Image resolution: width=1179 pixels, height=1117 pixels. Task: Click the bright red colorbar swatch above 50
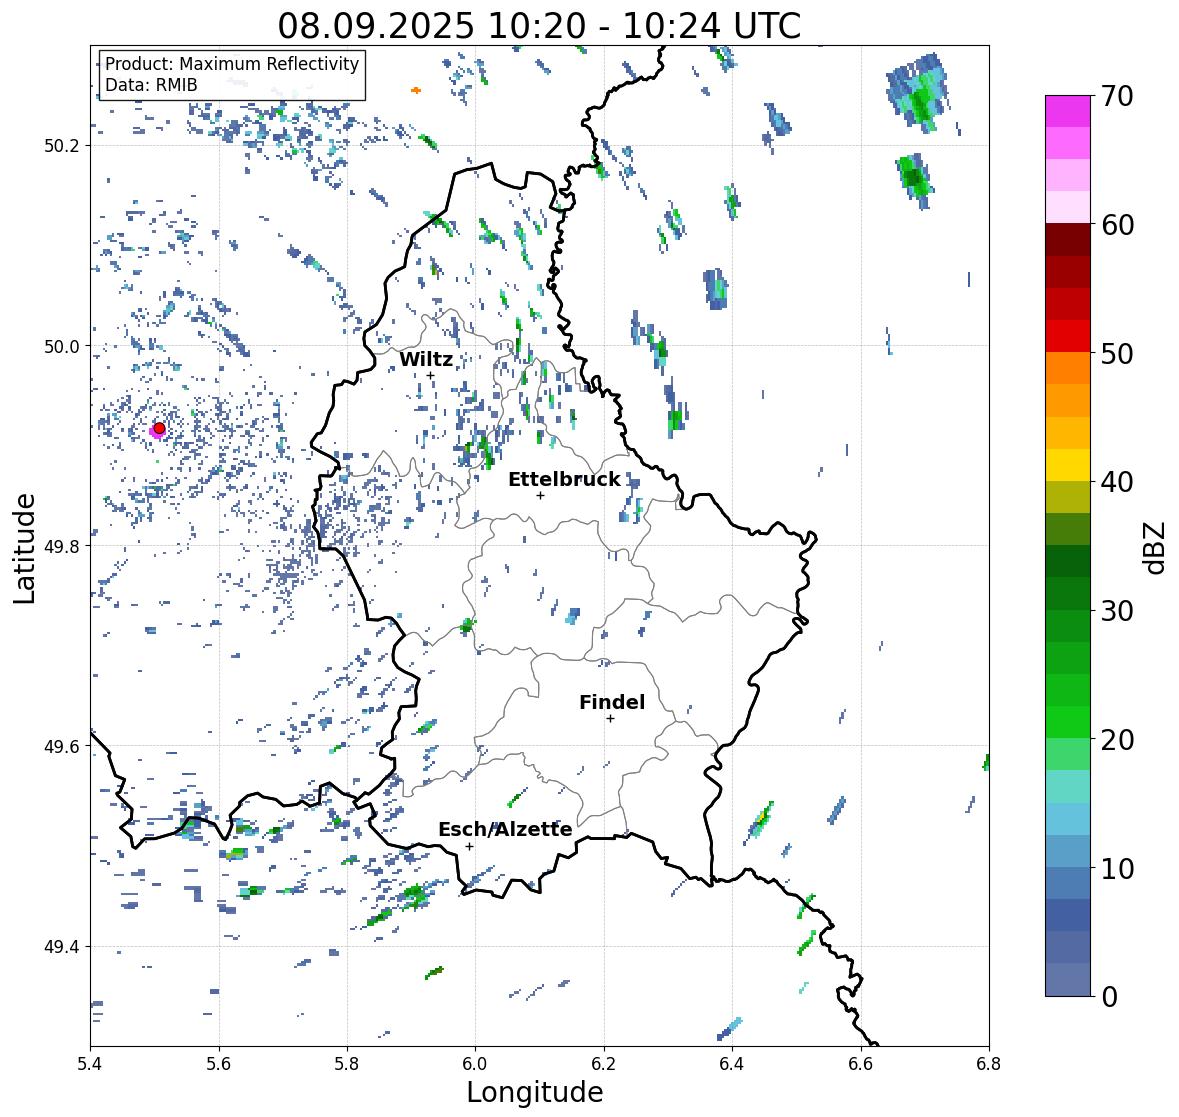(1068, 336)
